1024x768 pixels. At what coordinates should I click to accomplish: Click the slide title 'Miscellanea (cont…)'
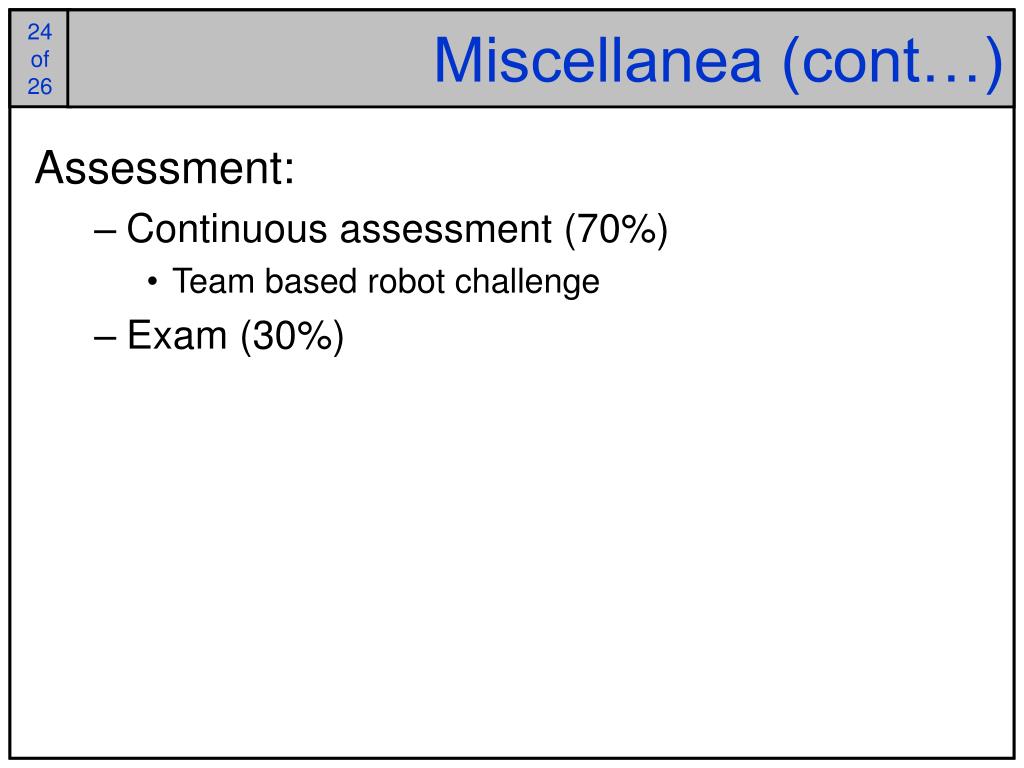coord(718,62)
